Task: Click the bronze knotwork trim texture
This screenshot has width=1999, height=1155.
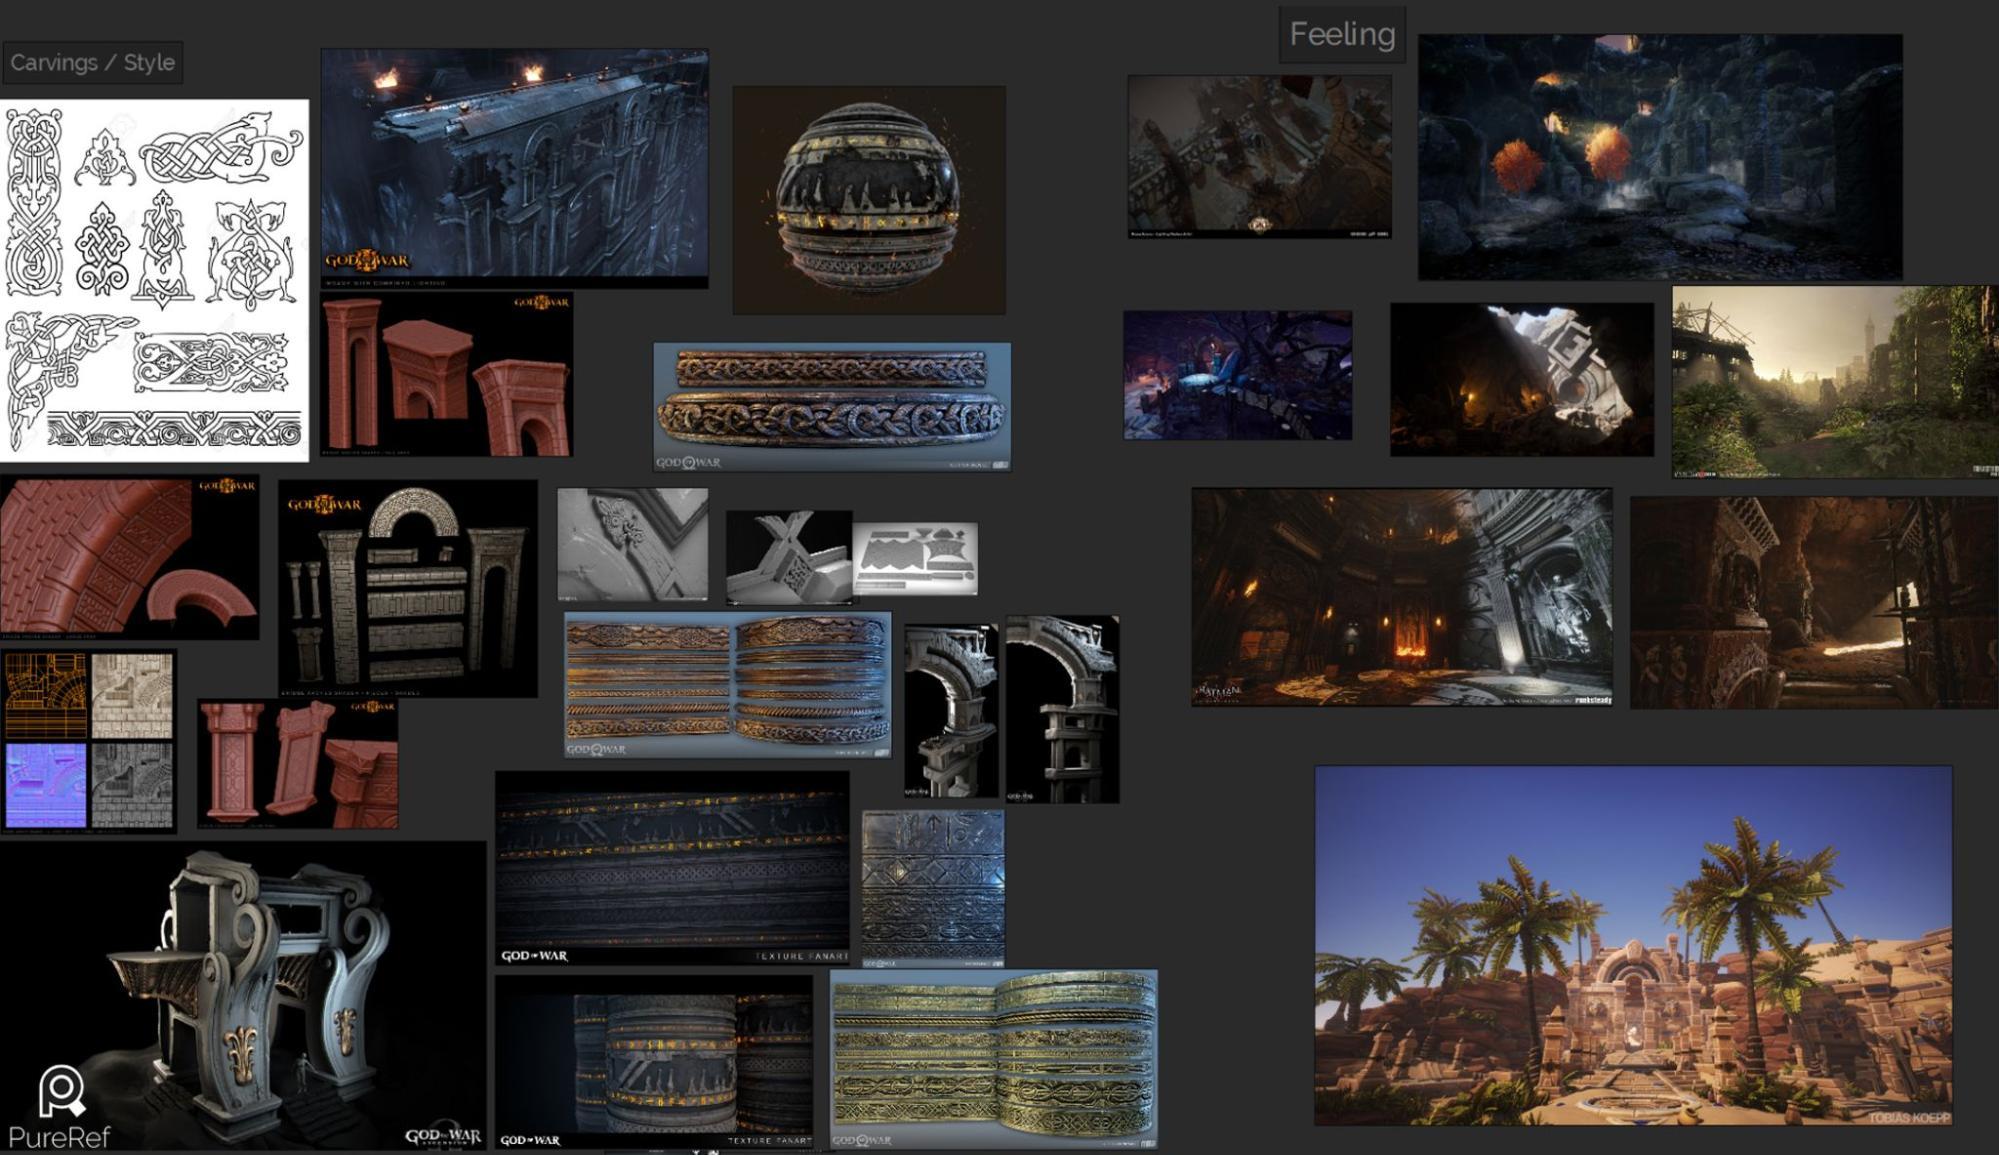Action: click(831, 406)
